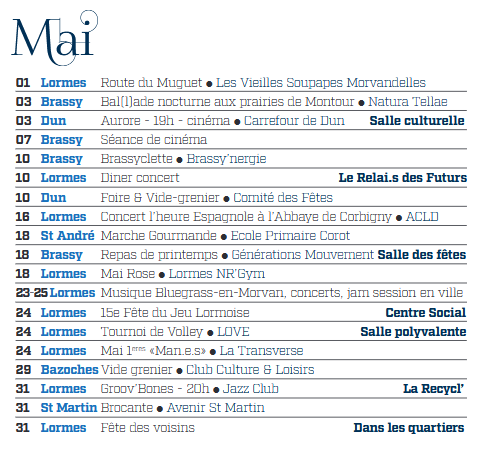Image resolution: width=490 pixels, height=450 pixels.
Task: Click 'Salle des fêtes' venue label
Action: click(x=422, y=255)
